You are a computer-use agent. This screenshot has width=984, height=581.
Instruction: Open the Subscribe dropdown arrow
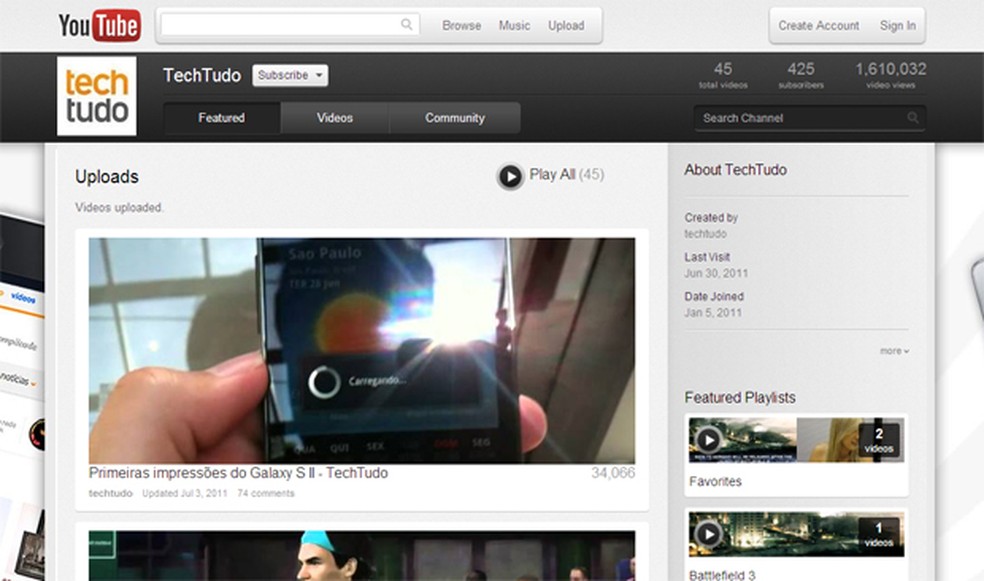(319, 75)
